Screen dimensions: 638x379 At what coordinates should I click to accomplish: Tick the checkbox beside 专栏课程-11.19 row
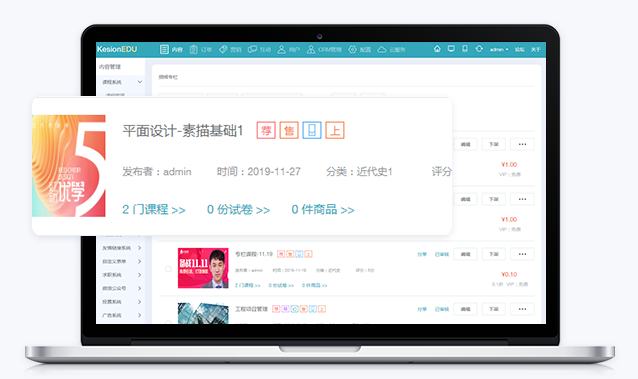(x=168, y=269)
